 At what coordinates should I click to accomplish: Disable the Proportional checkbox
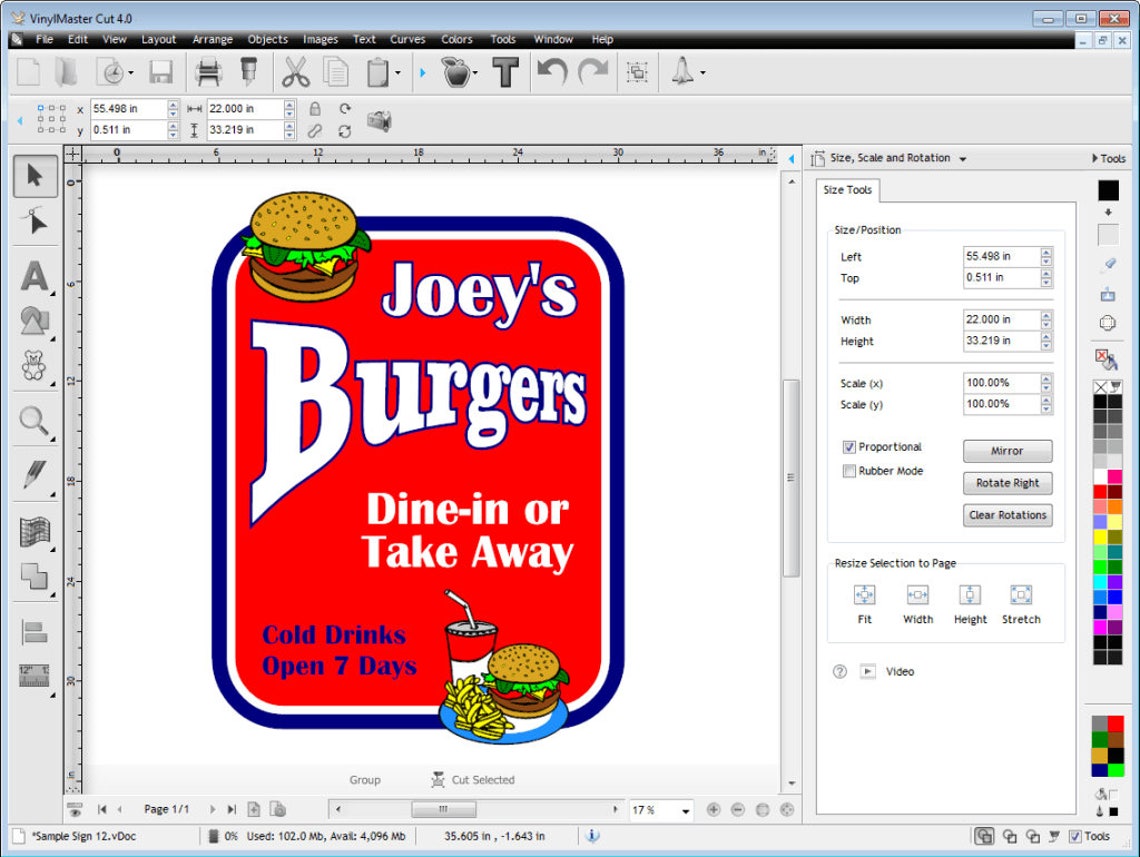pyautogui.click(x=849, y=447)
